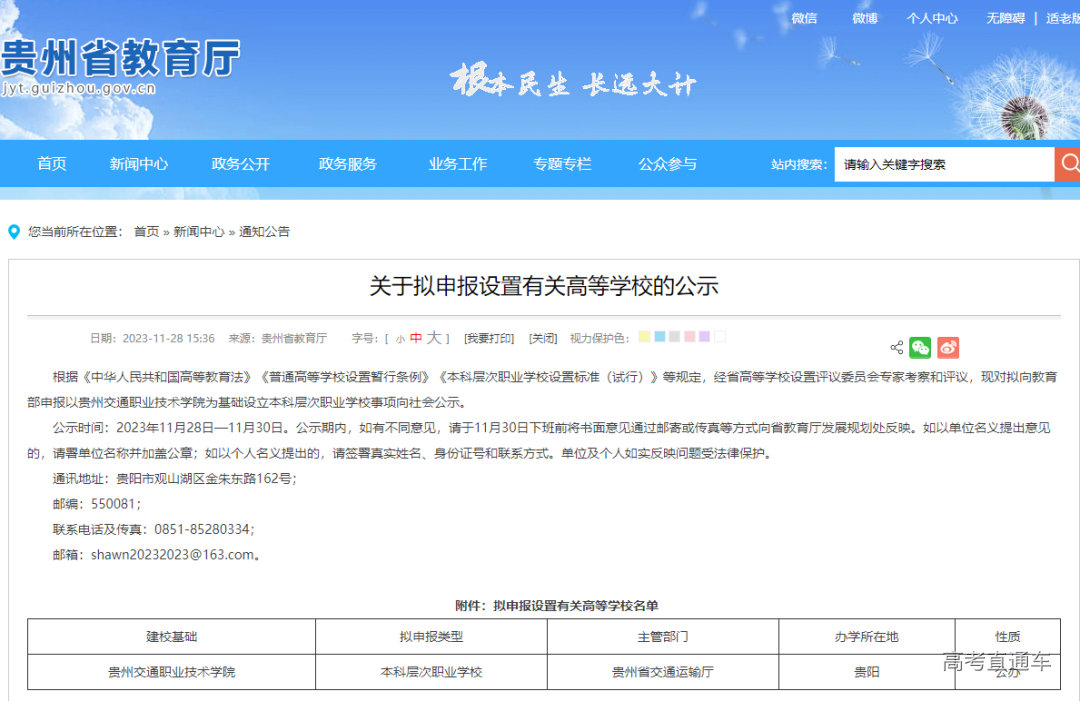Open the share options icon
1080x701 pixels.
tap(897, 346)
